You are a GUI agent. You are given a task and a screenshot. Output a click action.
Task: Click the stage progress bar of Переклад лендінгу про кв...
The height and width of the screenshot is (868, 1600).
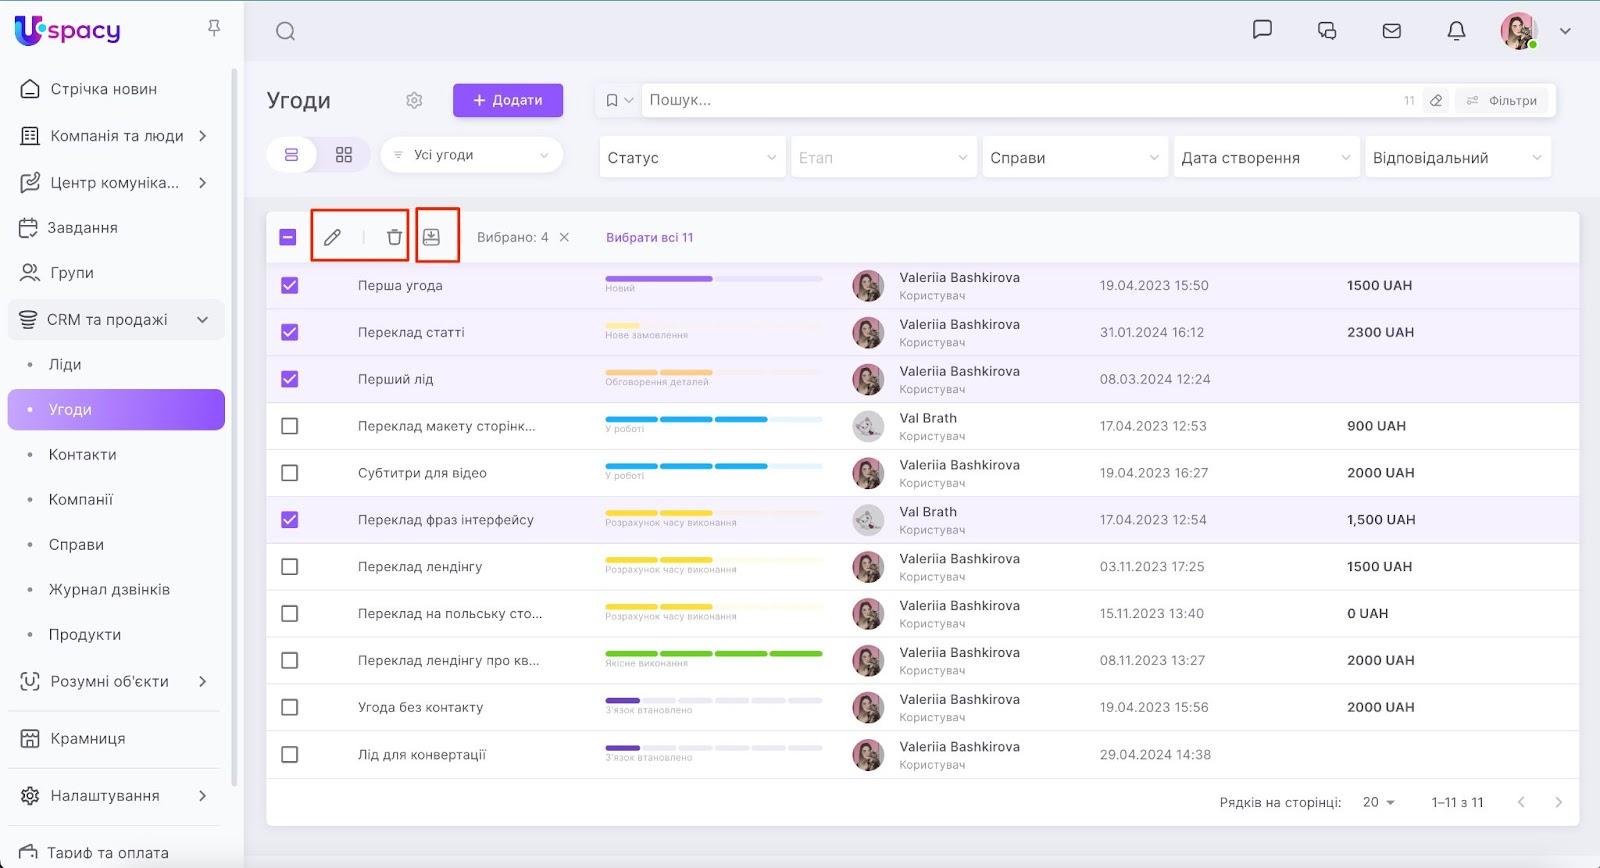713,654
